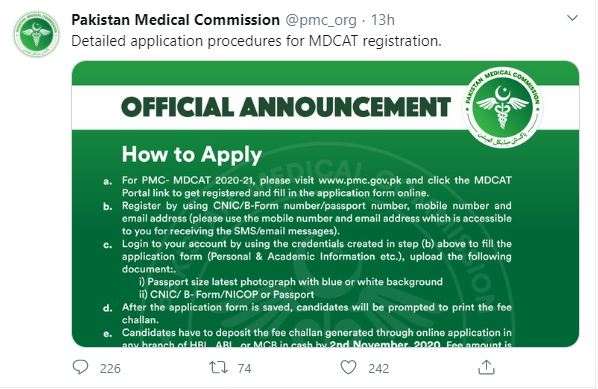
Task: Expand the tweet options chevron
Action: click(x=572, y=18)
